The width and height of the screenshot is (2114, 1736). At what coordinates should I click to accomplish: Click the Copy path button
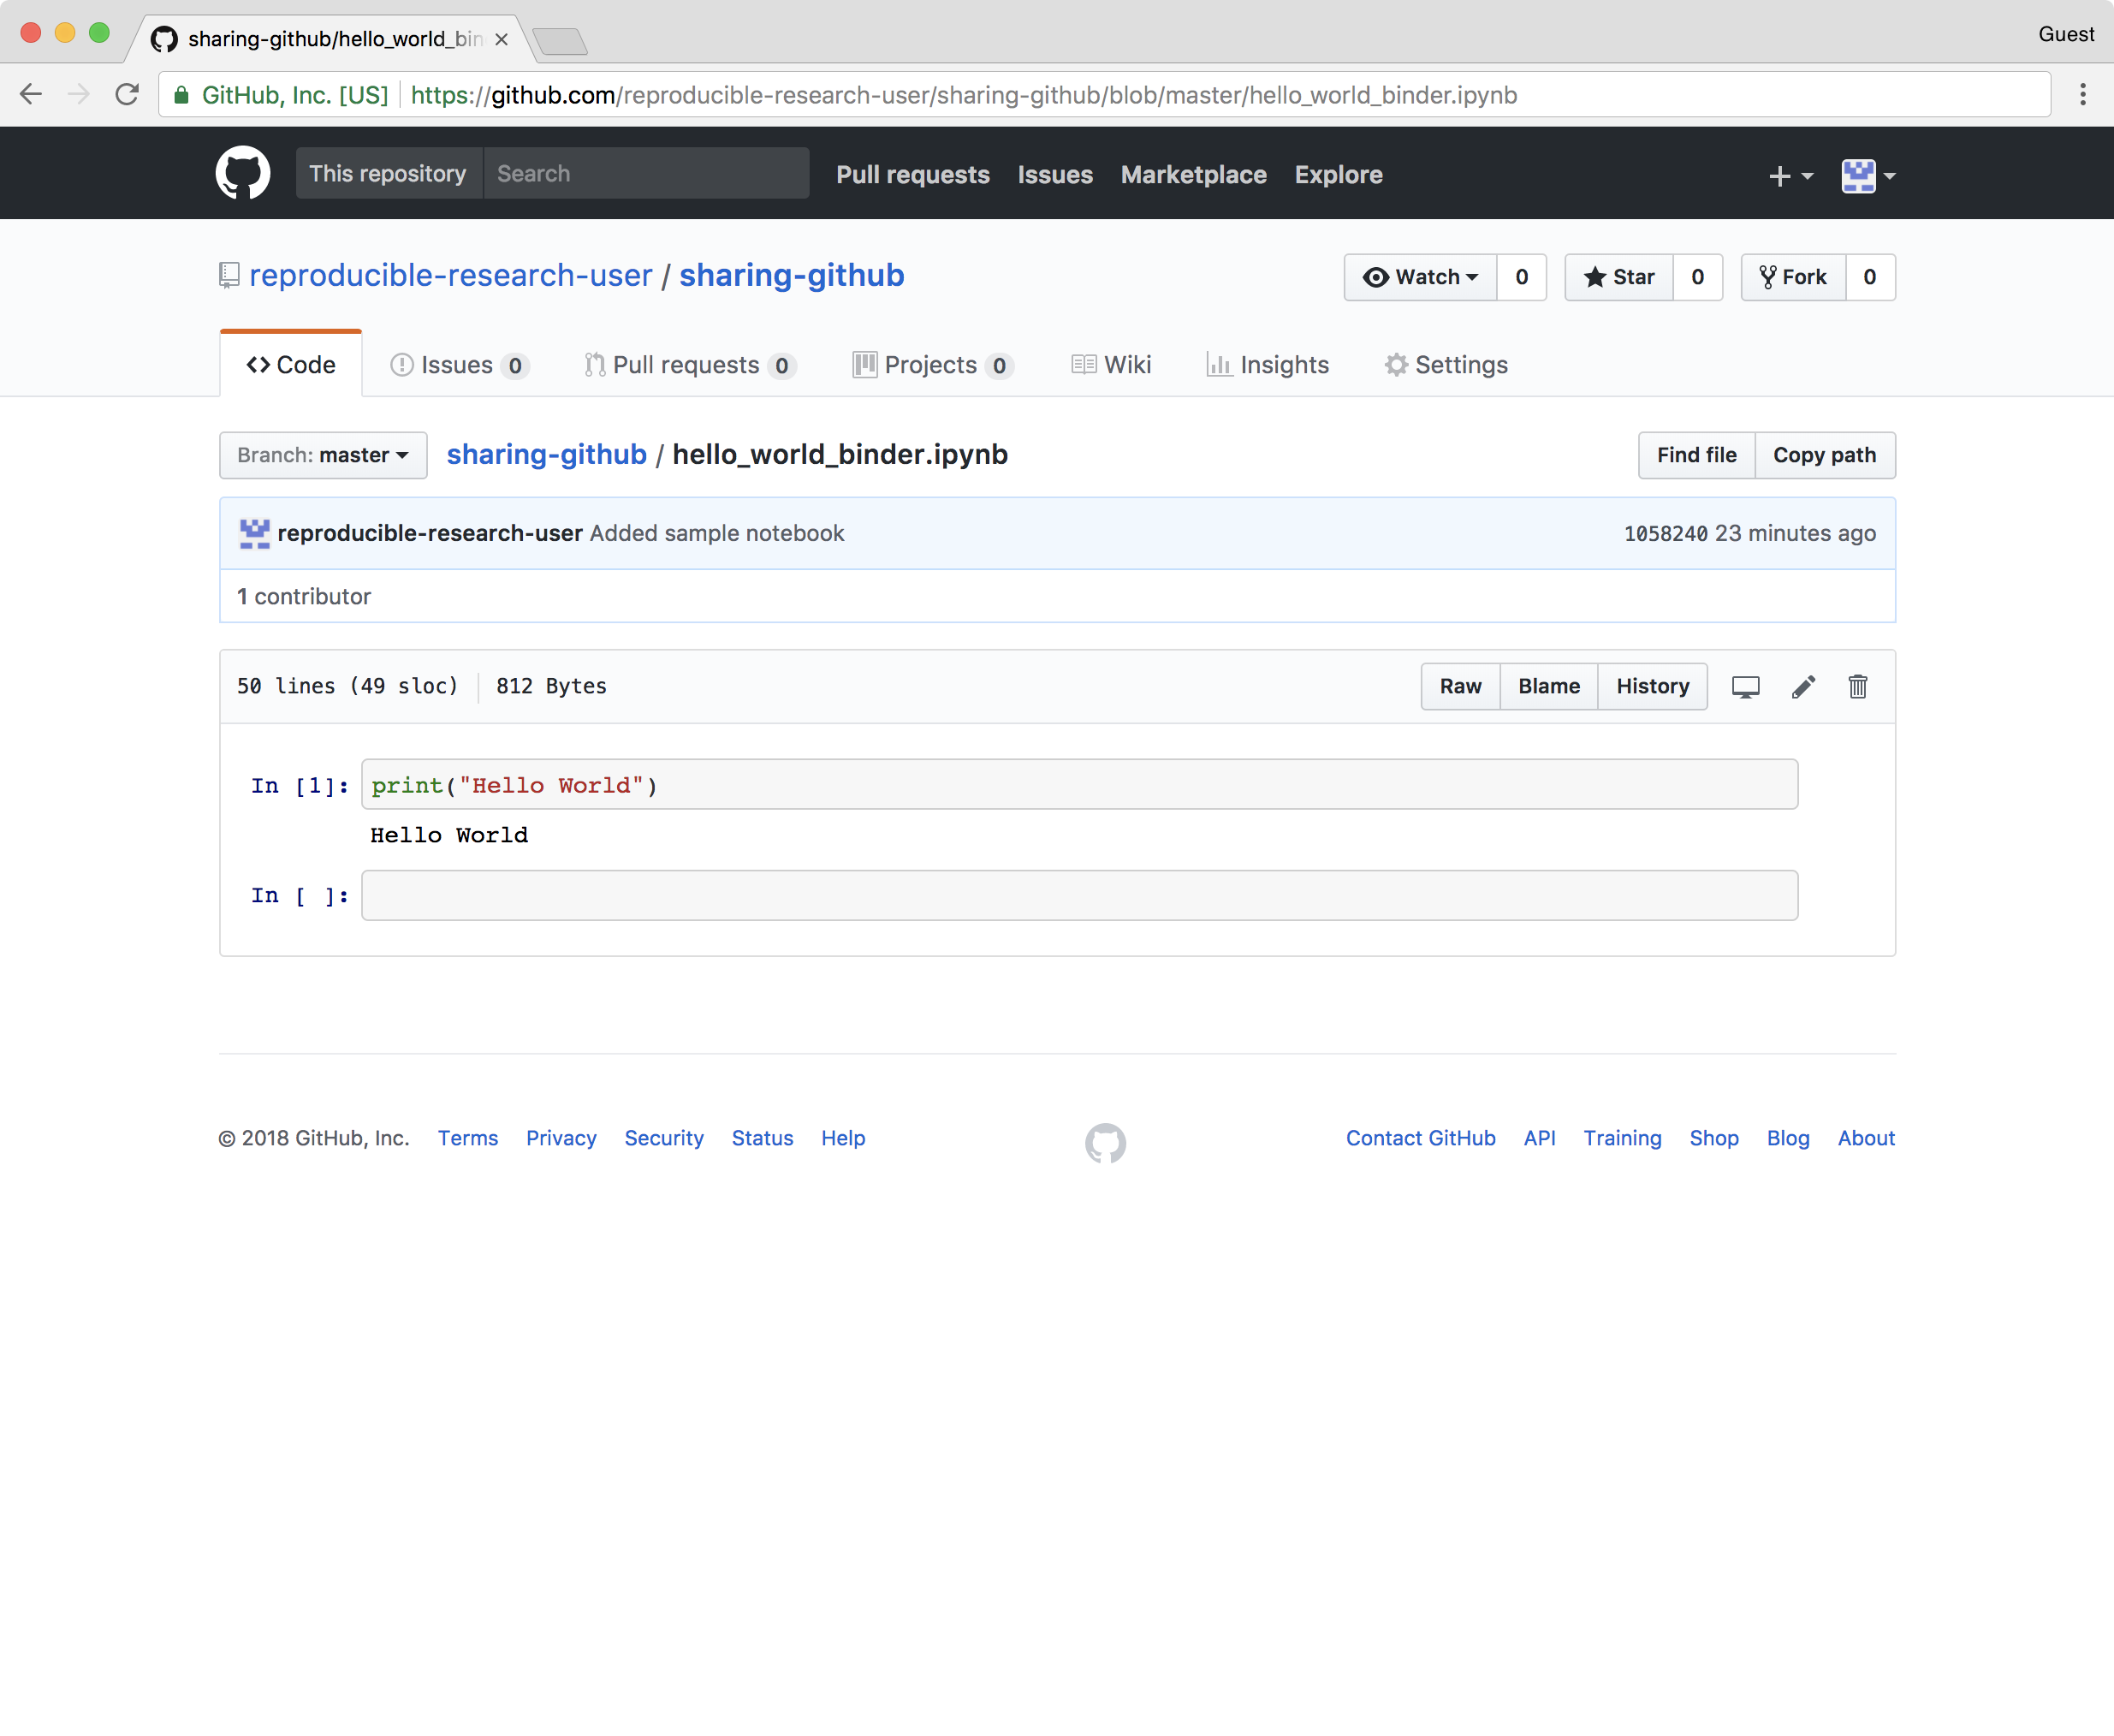tap(1825, 455)
